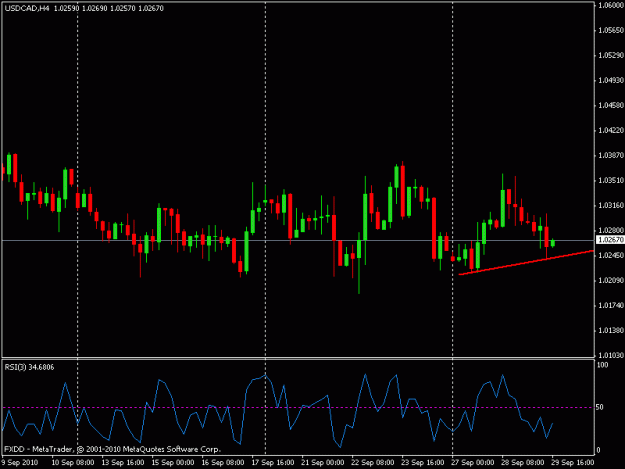Click the price scale value 1.03510

click(611, 181)
